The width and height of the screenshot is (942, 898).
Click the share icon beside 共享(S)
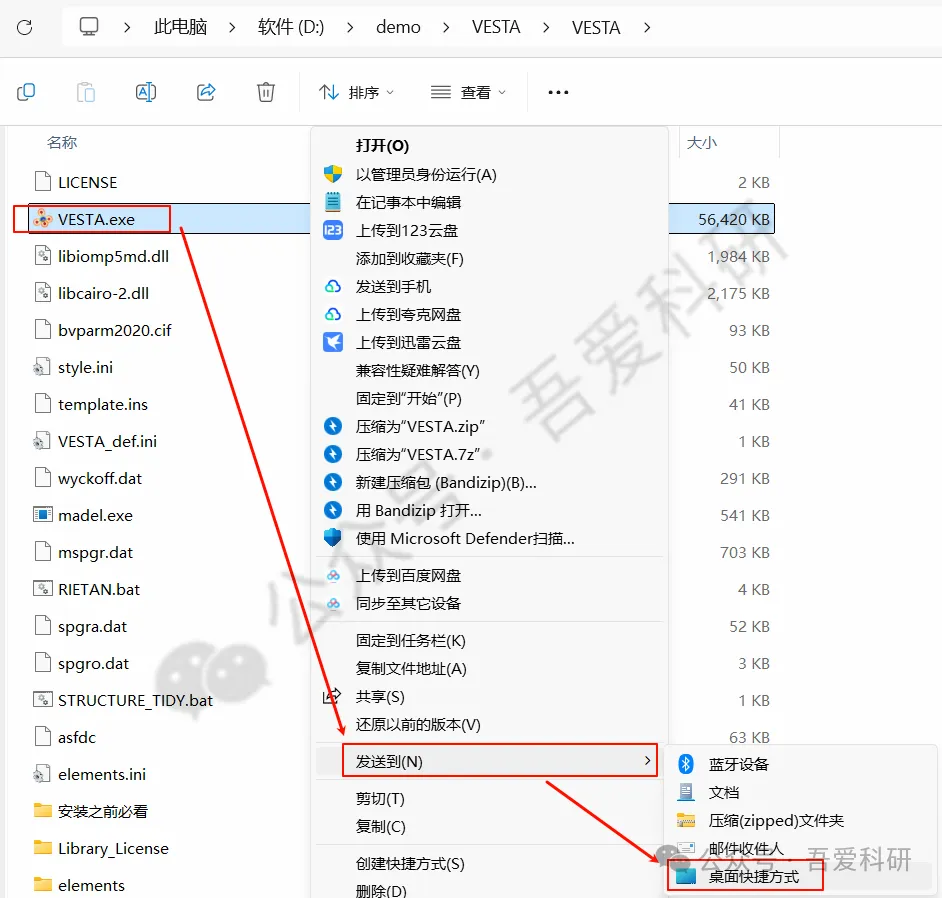[332, 696]
